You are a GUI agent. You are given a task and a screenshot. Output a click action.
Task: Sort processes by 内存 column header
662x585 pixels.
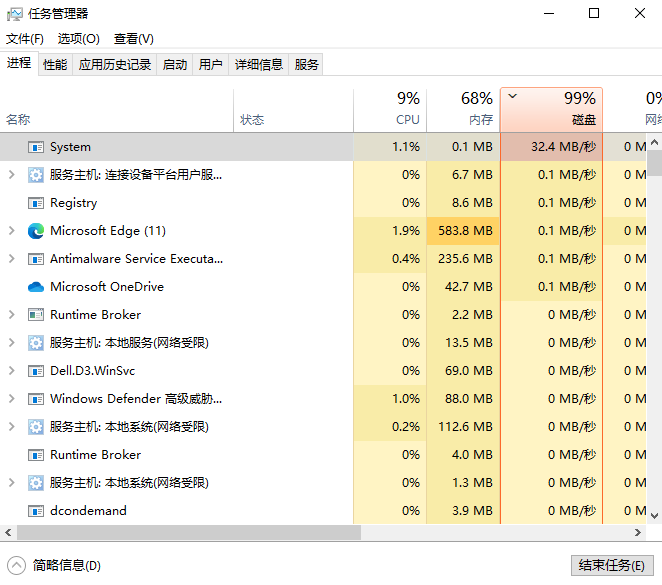[462, 109]
